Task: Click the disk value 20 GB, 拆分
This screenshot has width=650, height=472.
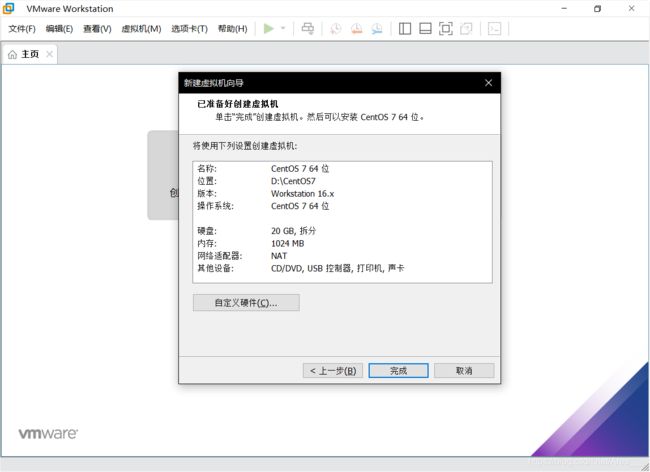Action: (293, 231)
